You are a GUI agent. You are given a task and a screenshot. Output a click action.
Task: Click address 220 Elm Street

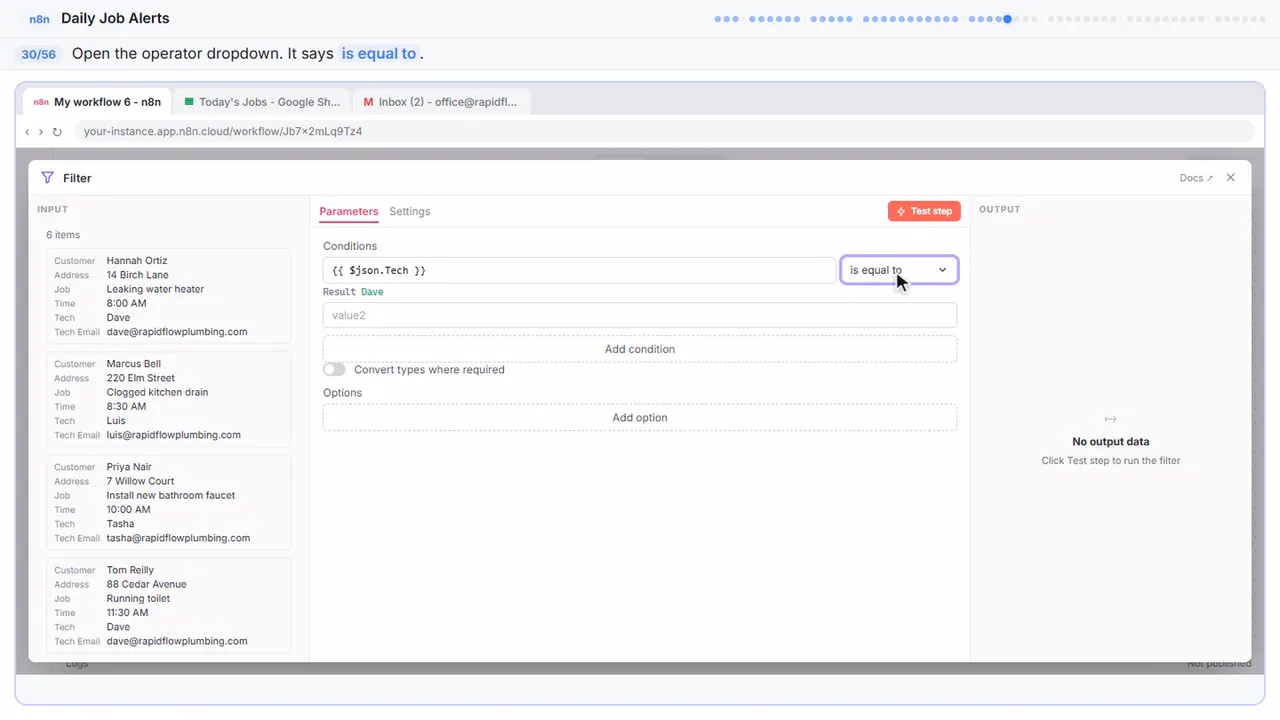pyautogui.click(x=141, y=378)
